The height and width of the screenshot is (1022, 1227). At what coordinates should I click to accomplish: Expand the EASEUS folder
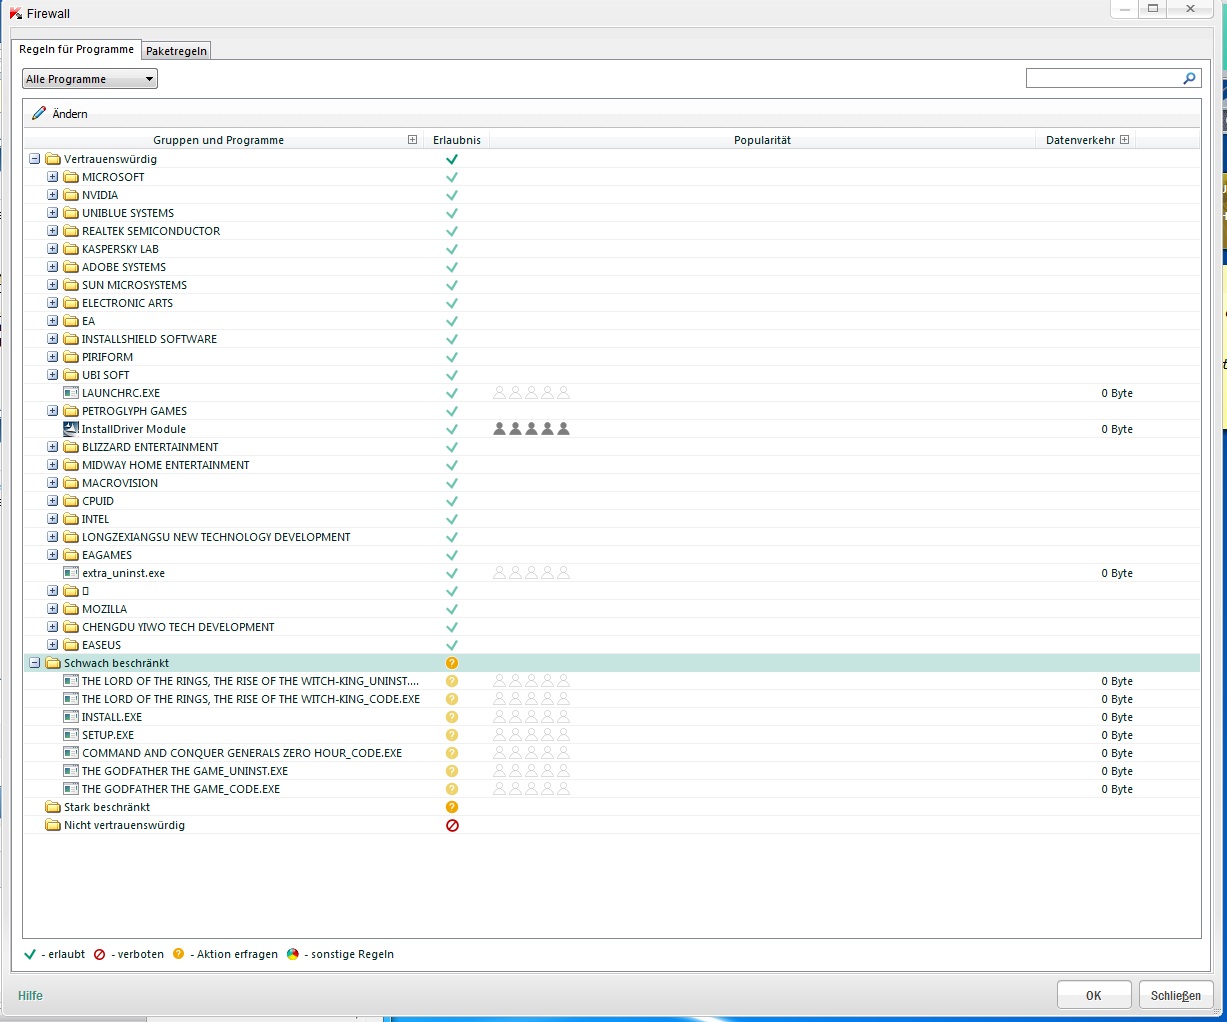53,645
